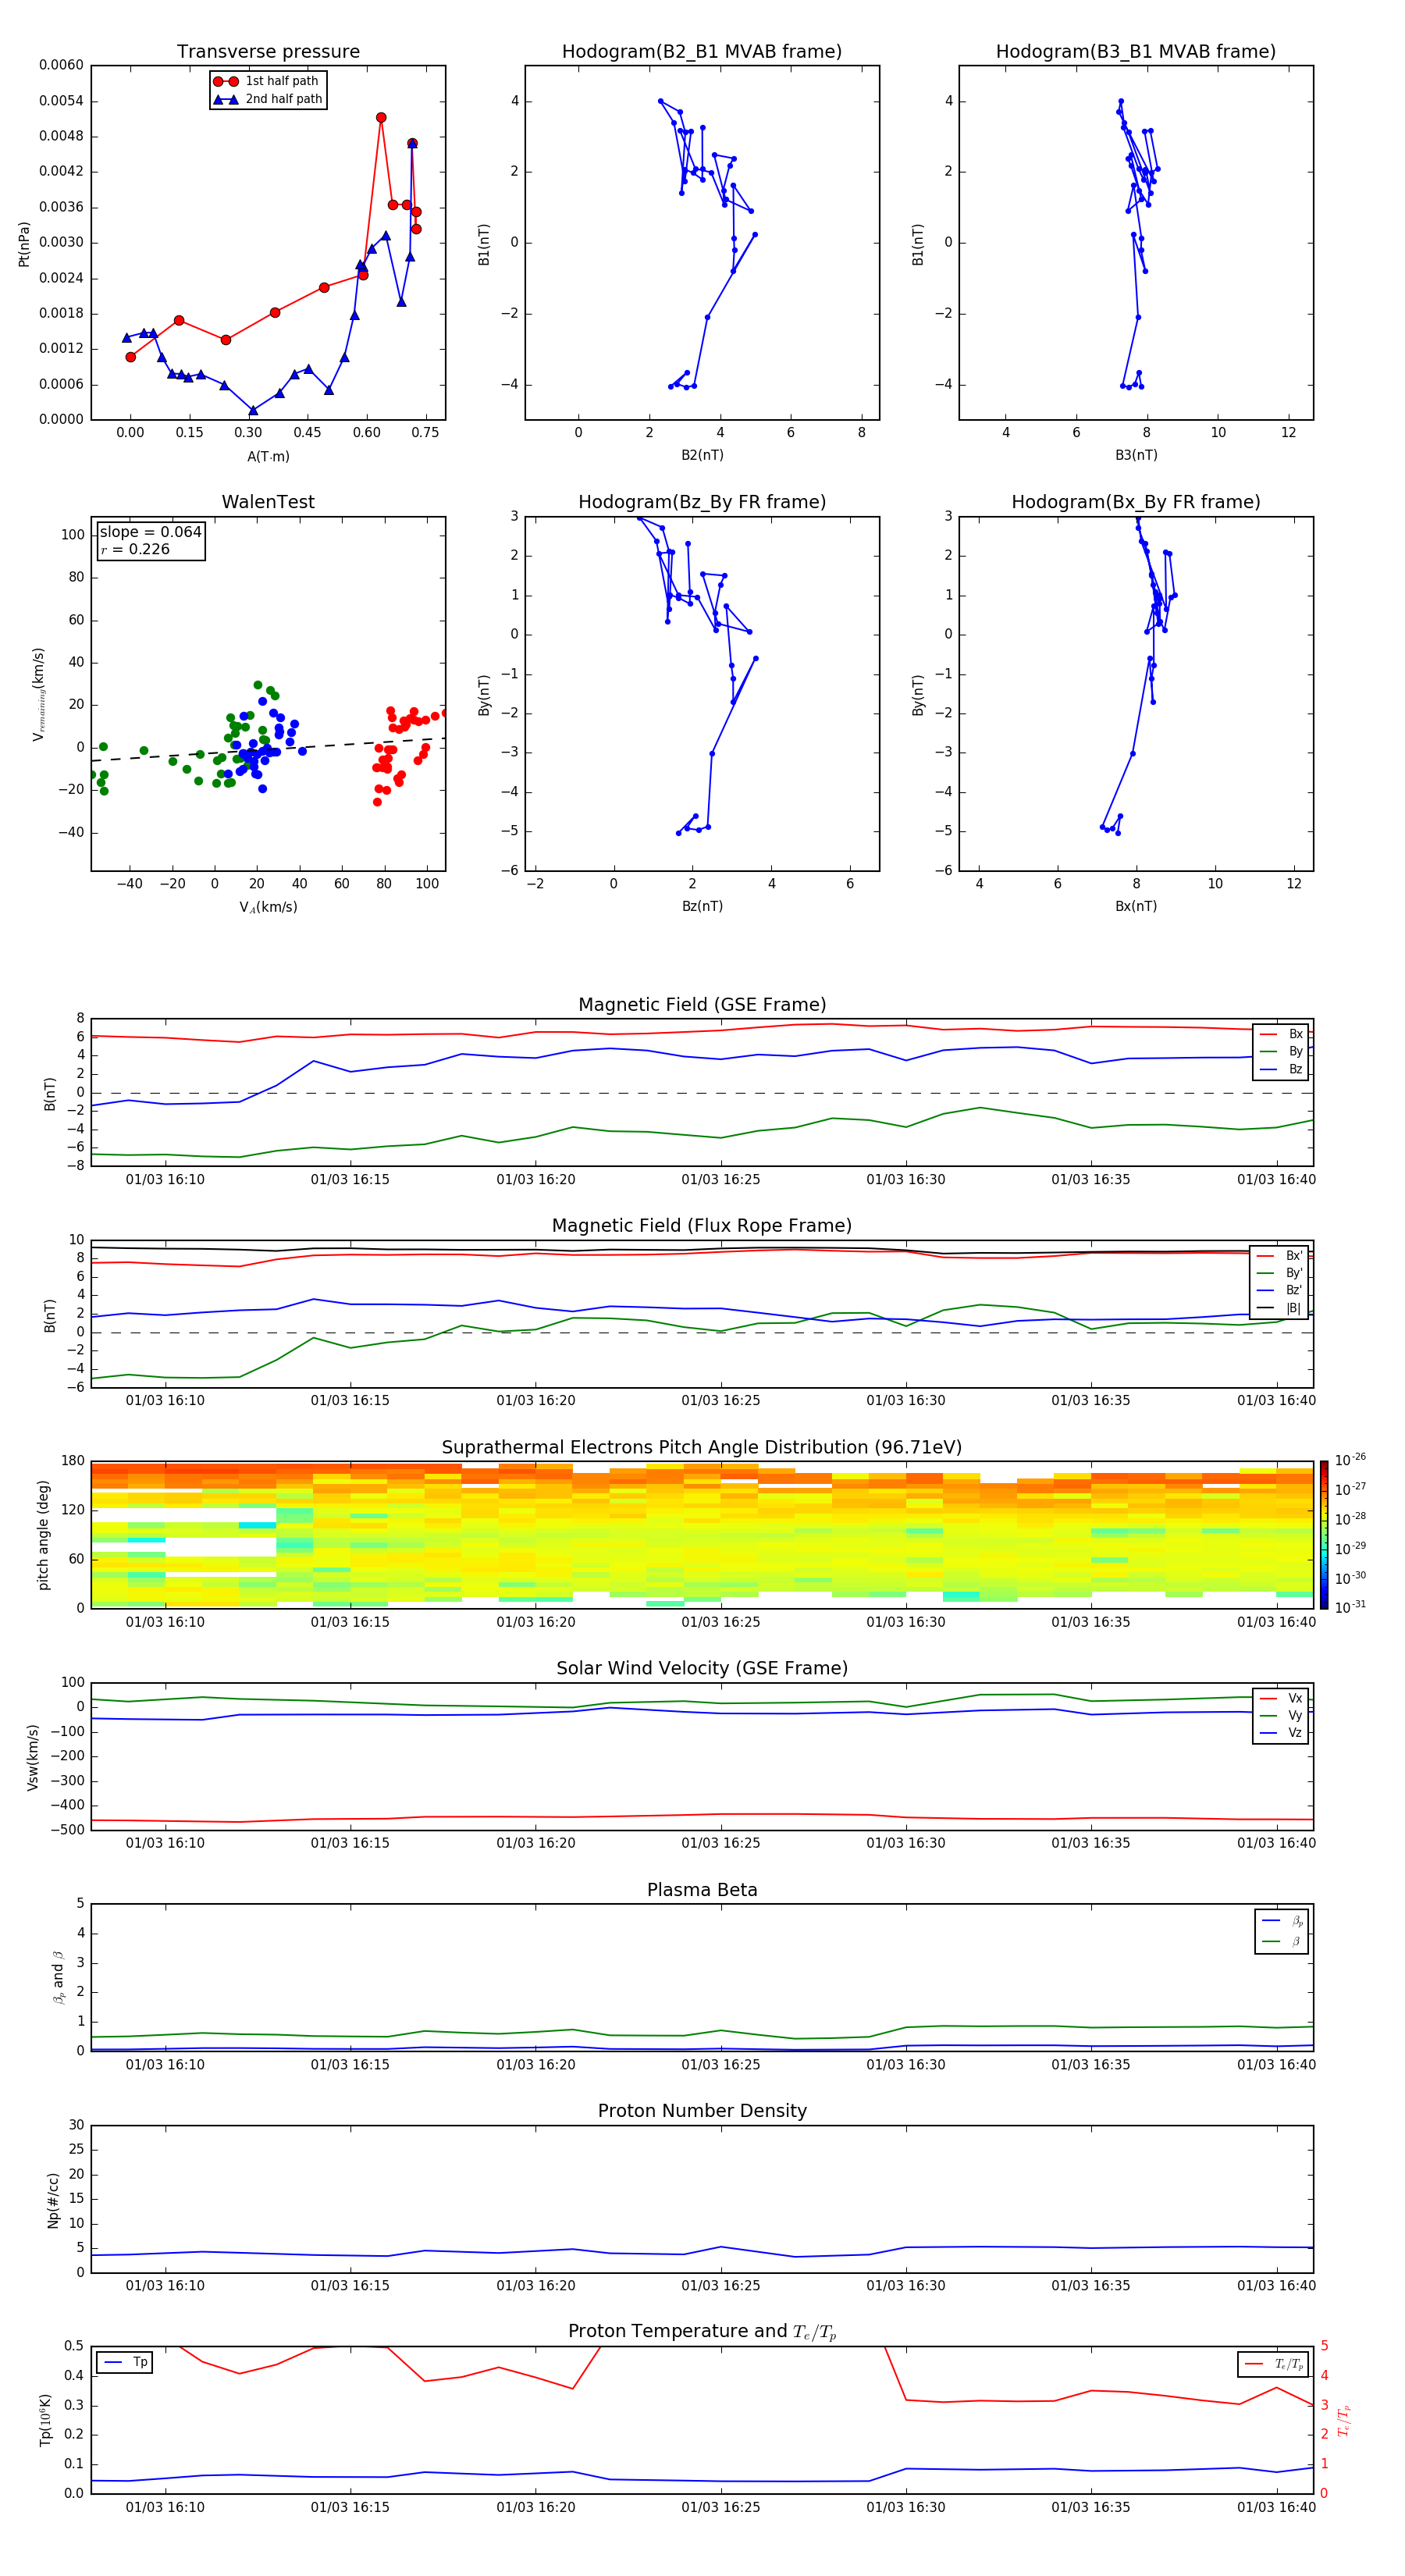This screenshot has height=2576, width=1405.
Task: Click the "WalenTest" plot title
Action: pyautogui.click(x=268, y=502)
